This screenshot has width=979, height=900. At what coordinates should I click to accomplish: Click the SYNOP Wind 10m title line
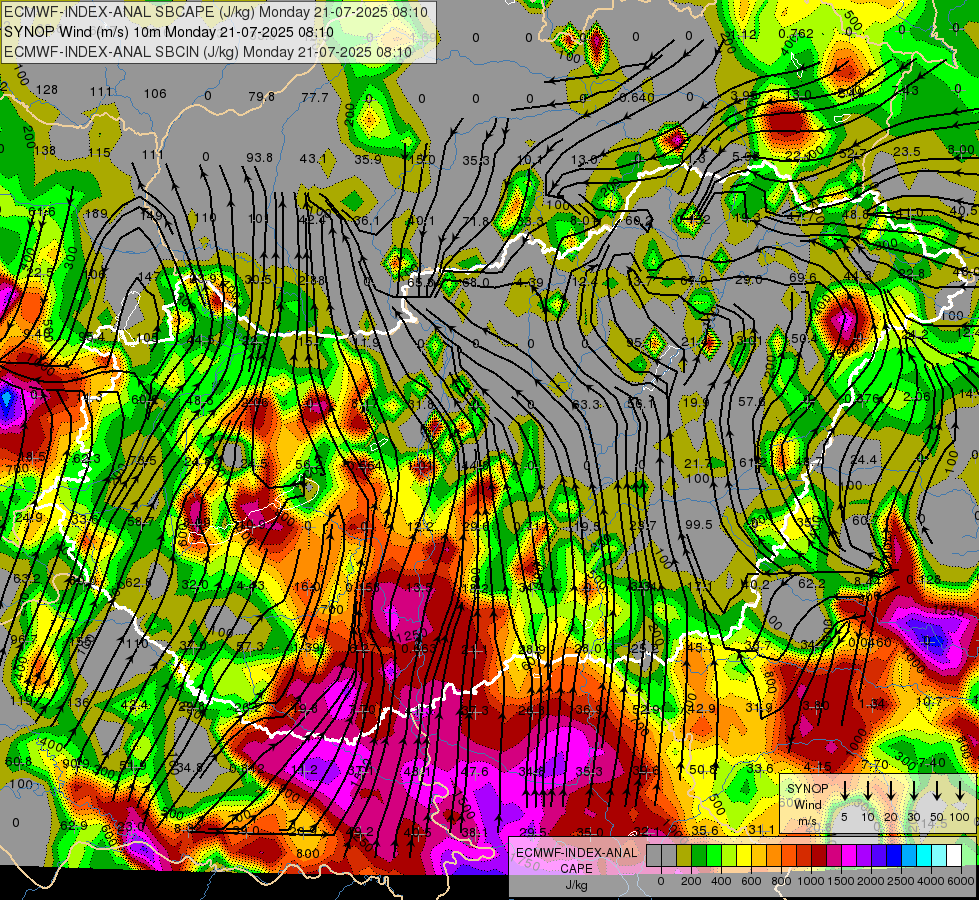click(169, 32)
